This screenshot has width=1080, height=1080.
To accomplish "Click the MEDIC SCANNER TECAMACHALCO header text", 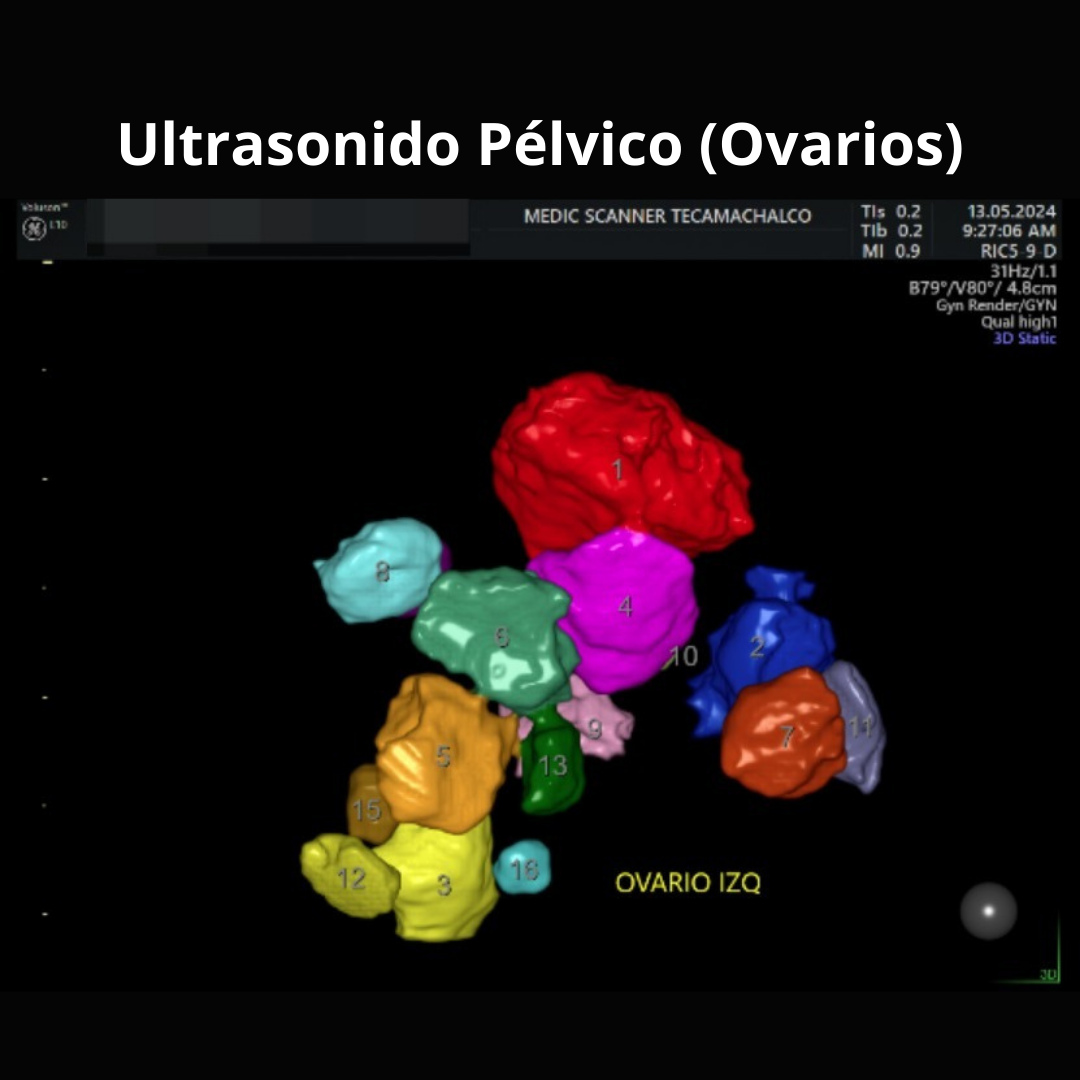I will click(667, 216).
